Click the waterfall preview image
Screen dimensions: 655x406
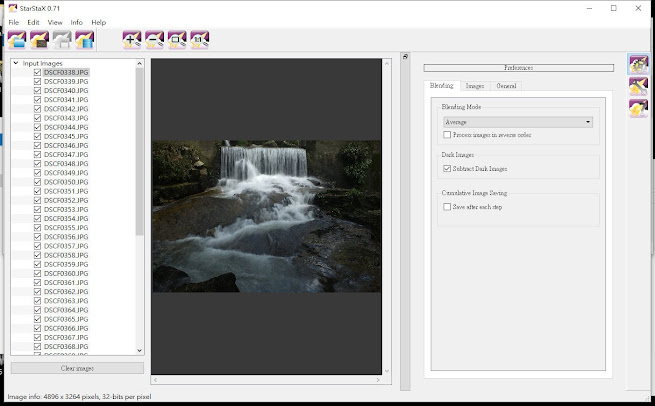(267, 216)
